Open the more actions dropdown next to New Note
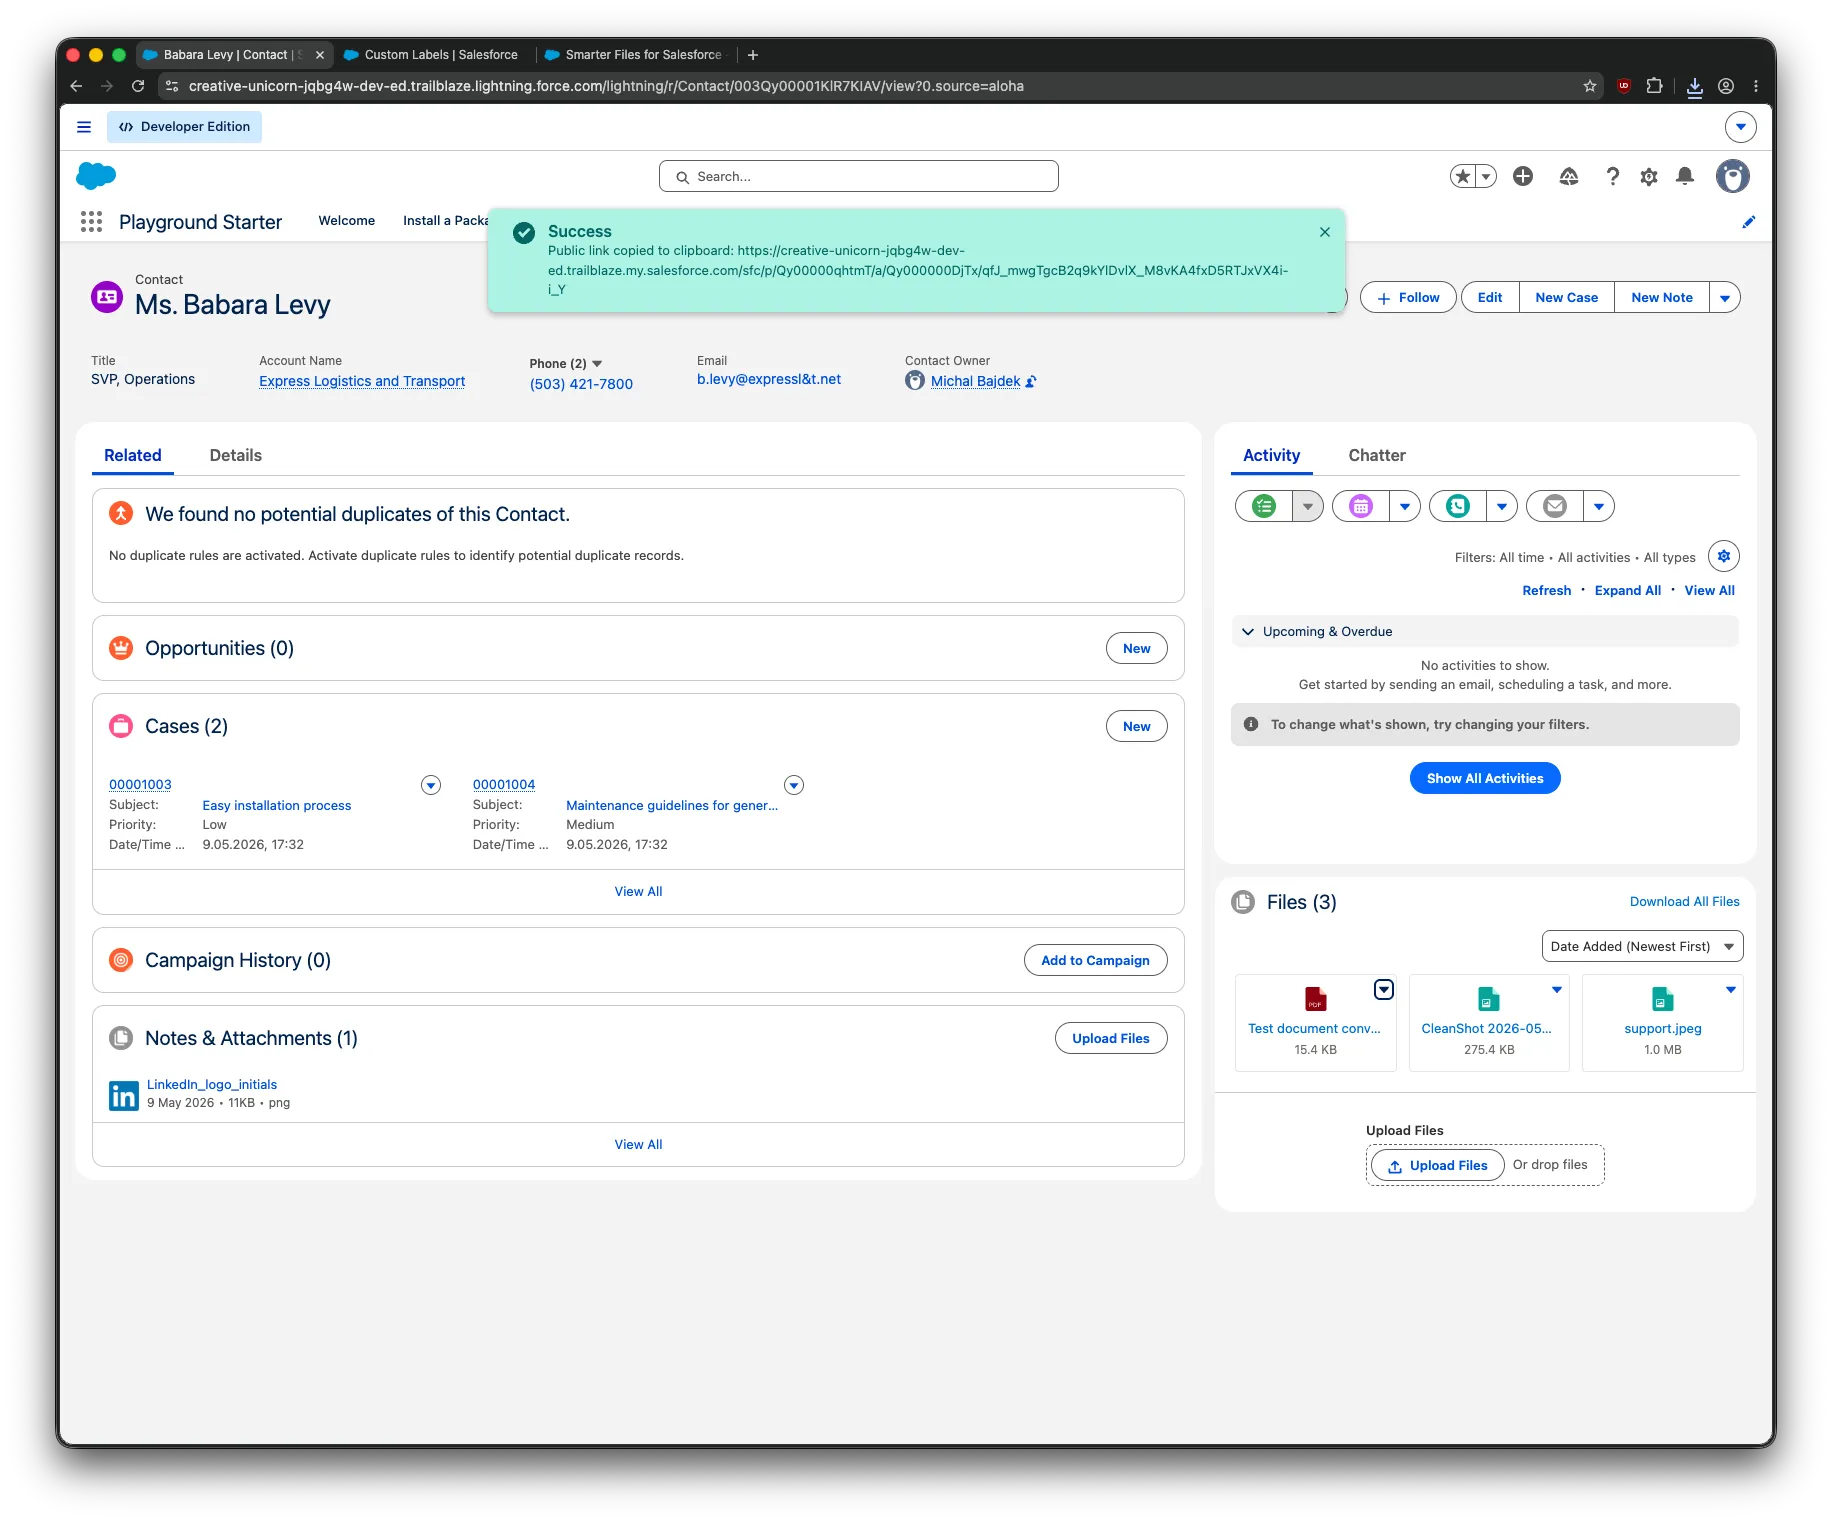 point(1725,298)
